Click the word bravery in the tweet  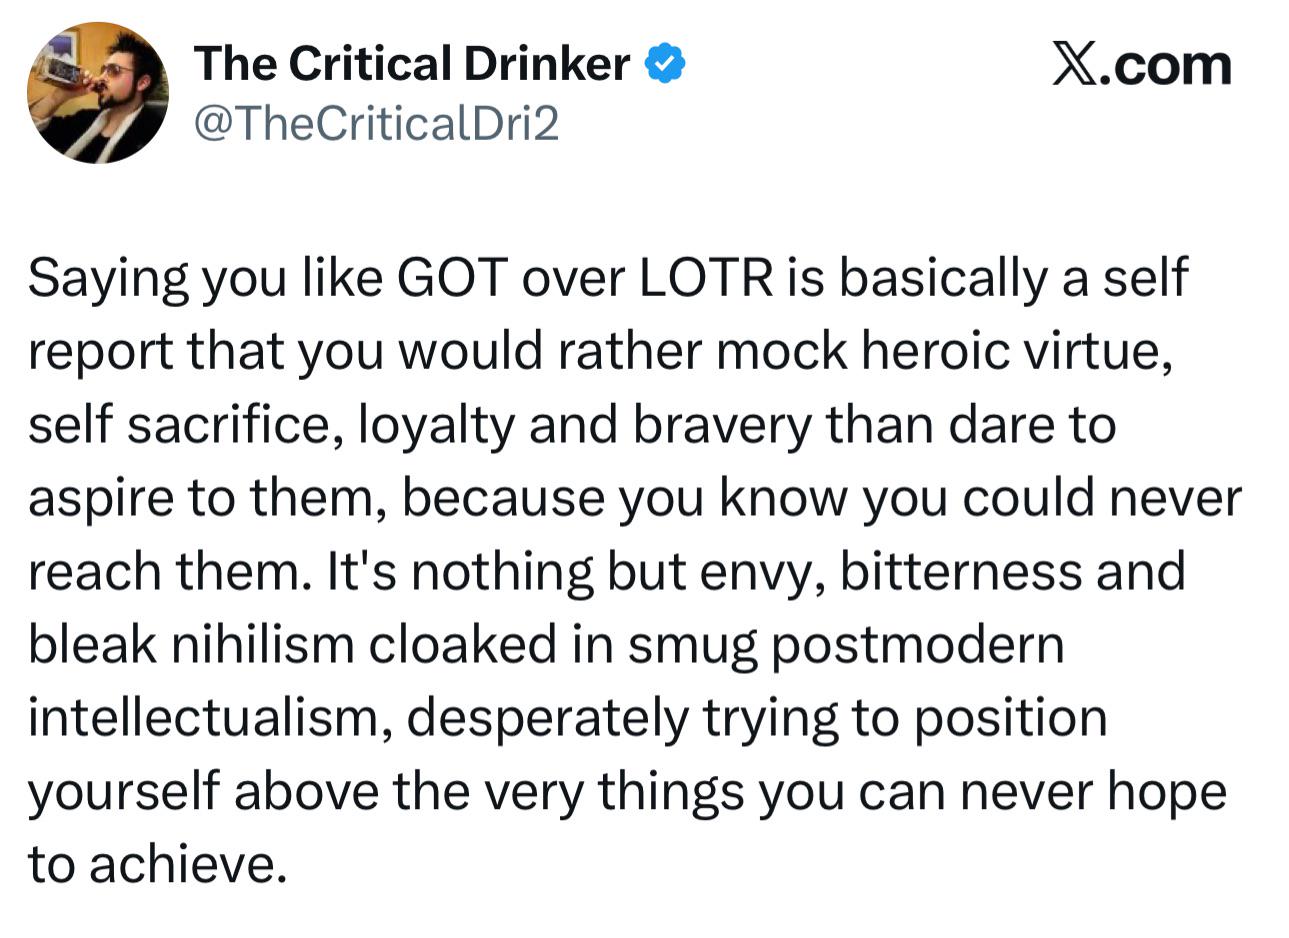pyautogui.click(x=721, y=426)
